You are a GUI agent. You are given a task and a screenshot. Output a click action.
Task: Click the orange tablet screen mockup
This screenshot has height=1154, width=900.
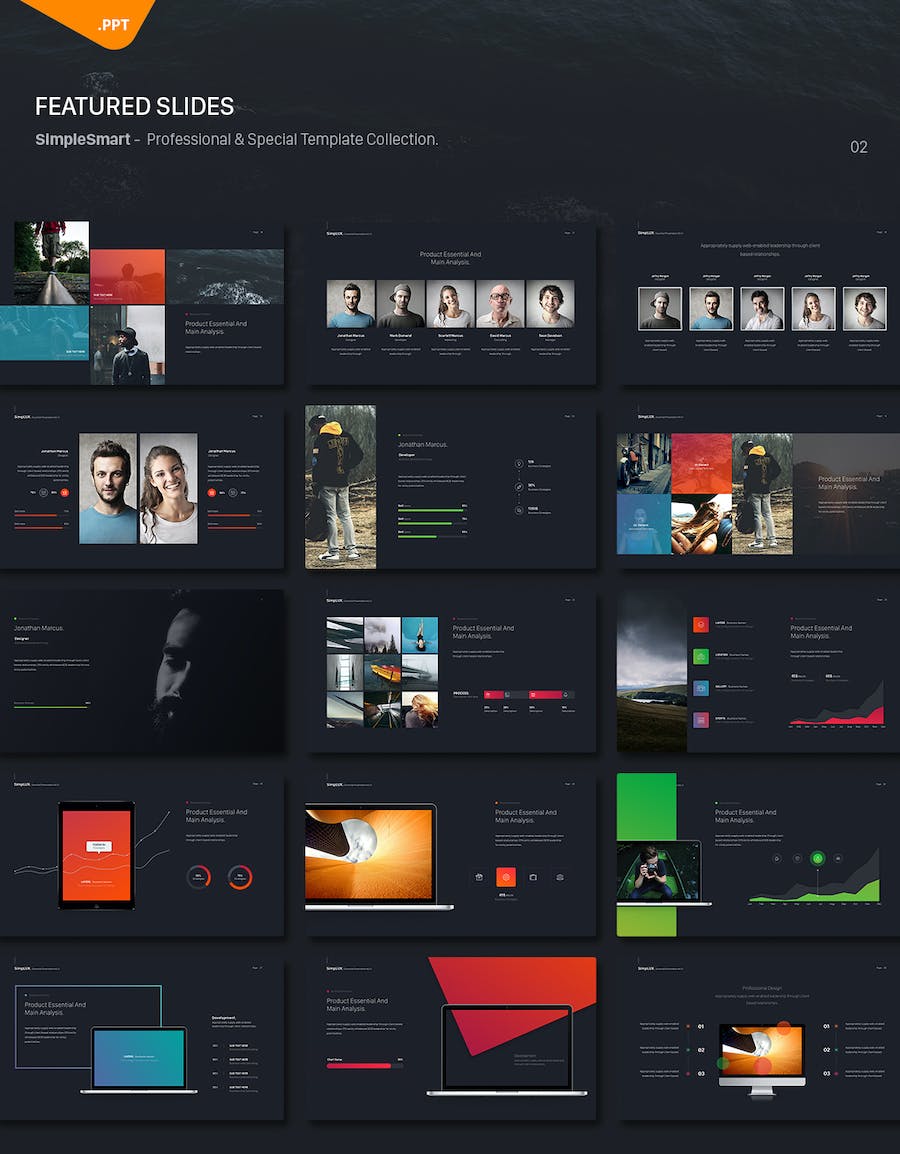click(98, 853)
